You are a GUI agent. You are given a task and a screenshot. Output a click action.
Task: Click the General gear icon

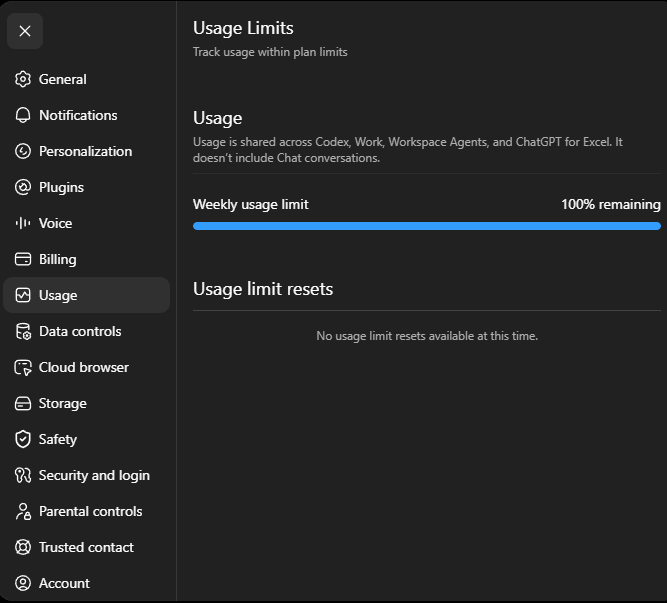[23, 80]
